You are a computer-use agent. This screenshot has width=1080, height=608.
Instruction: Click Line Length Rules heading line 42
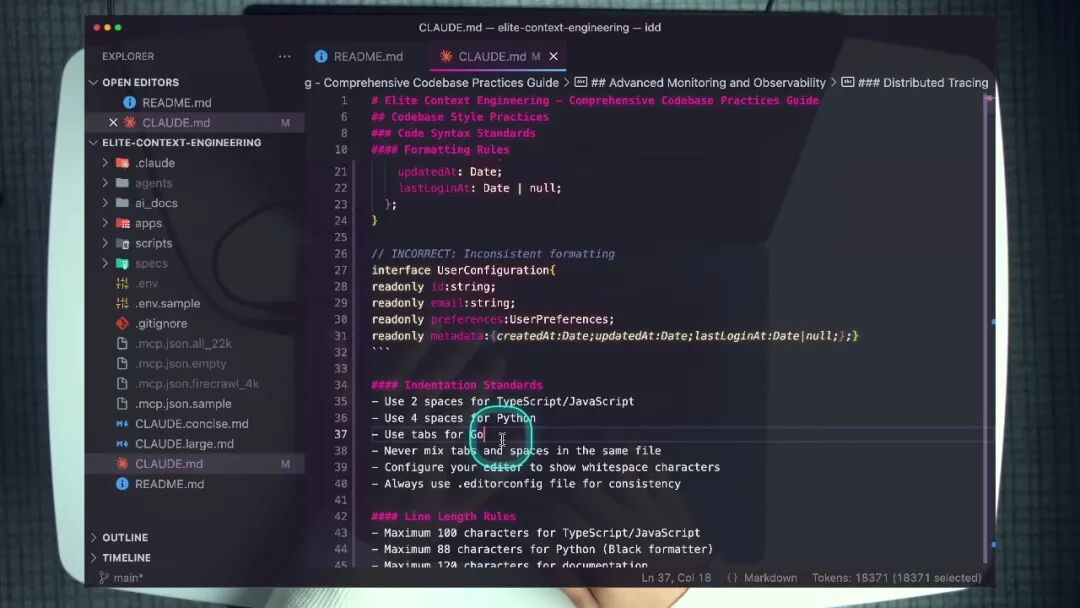coord(444,516)
